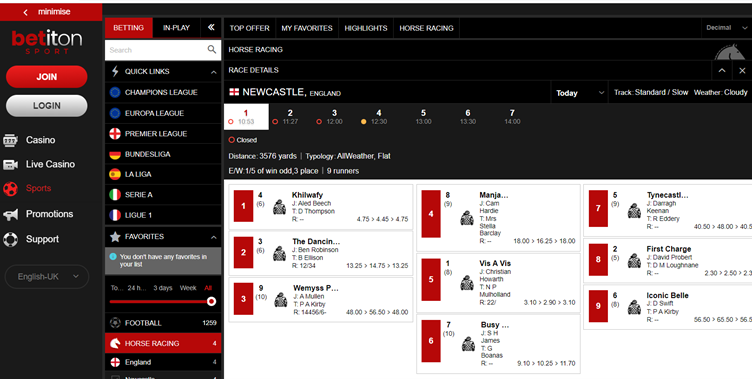Select runner number 2 The Dancin...
Image resolution: width=752 pixels, height=379 pixels.
[243, 252]
